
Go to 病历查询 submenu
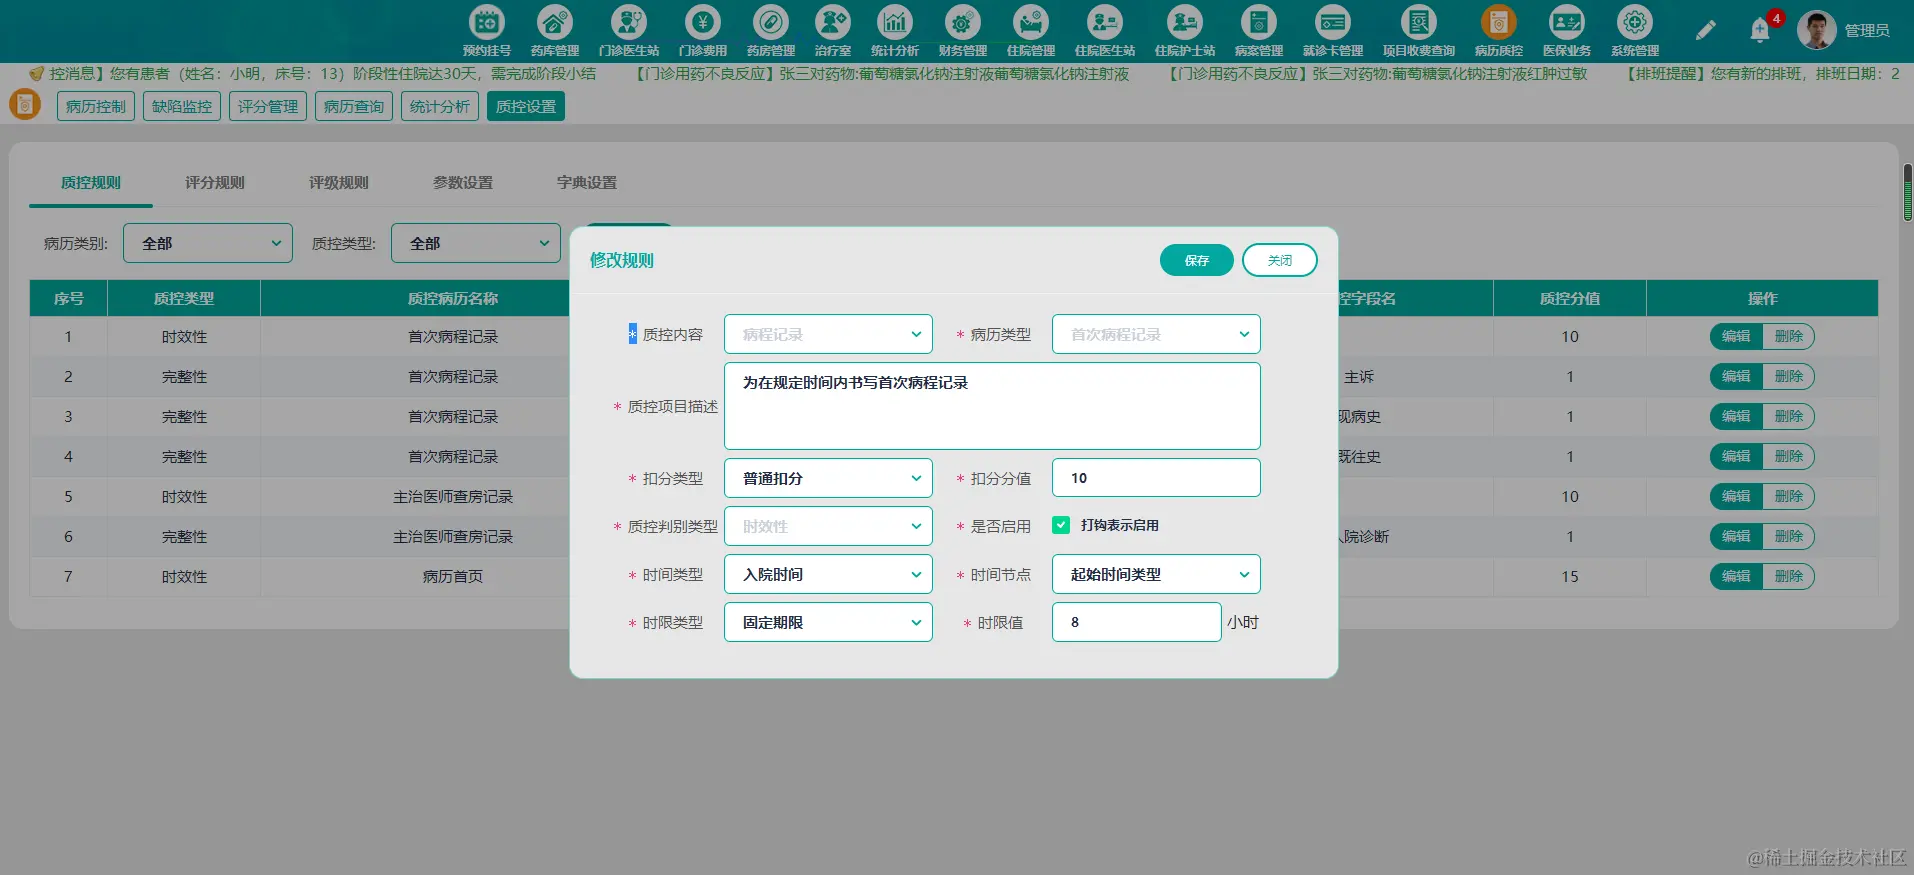click(354, 106)
